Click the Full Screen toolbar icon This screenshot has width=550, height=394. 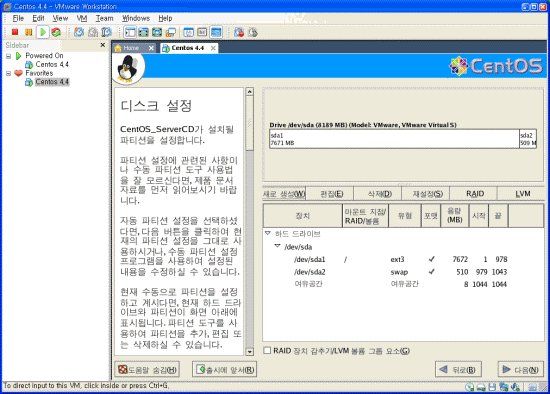pos(157,32)
